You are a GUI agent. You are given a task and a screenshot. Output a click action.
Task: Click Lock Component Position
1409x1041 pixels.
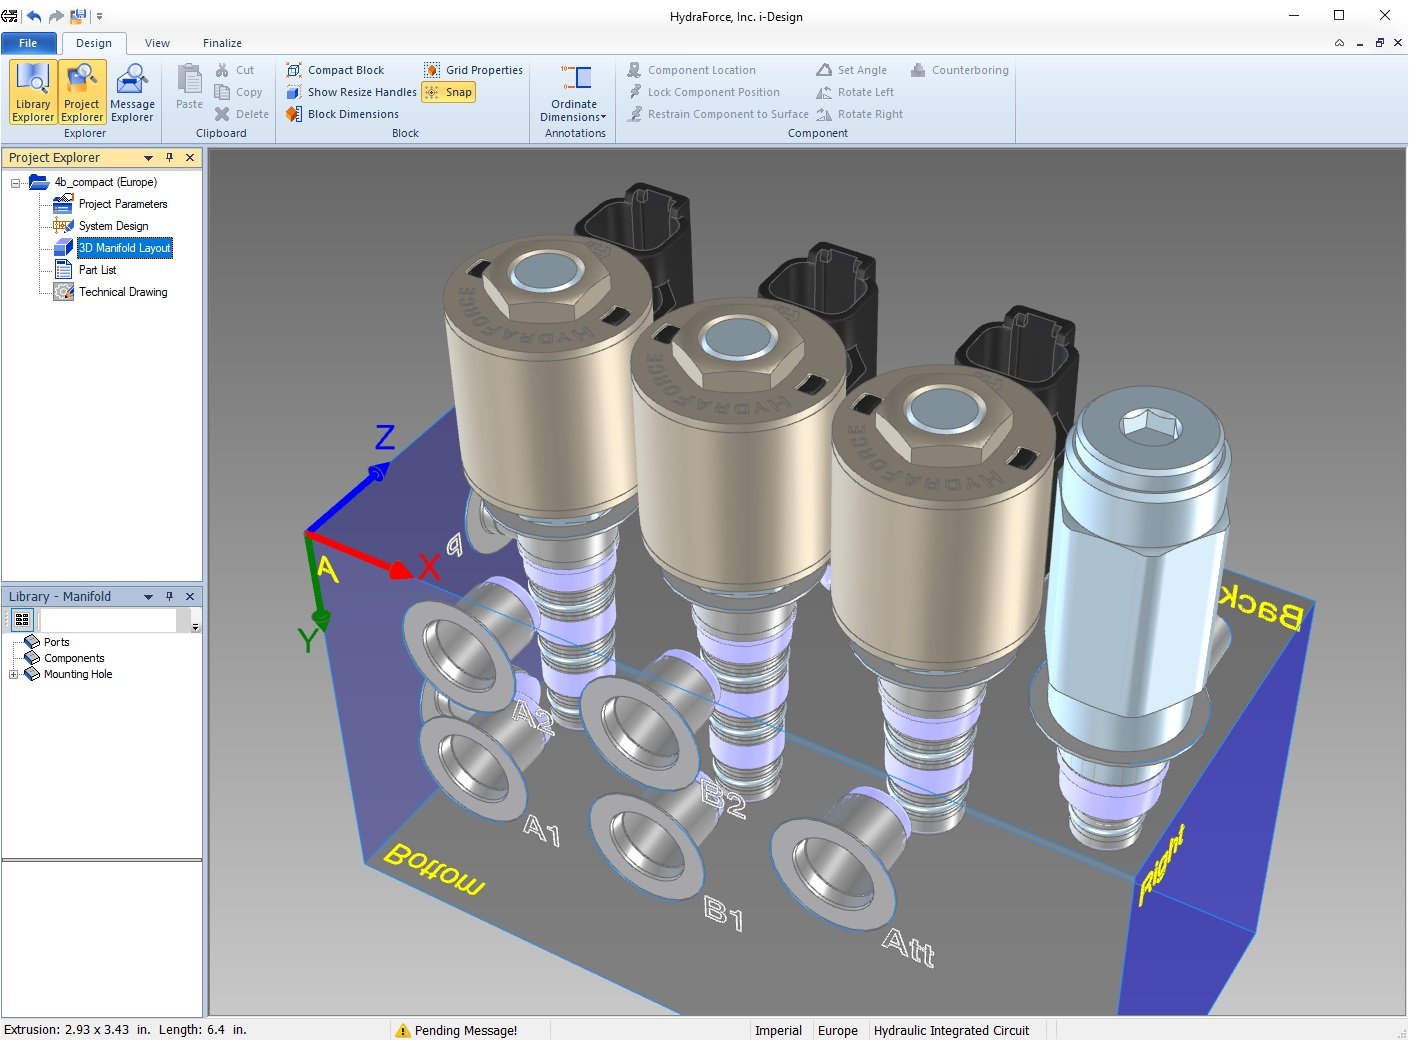click(703, 92)
